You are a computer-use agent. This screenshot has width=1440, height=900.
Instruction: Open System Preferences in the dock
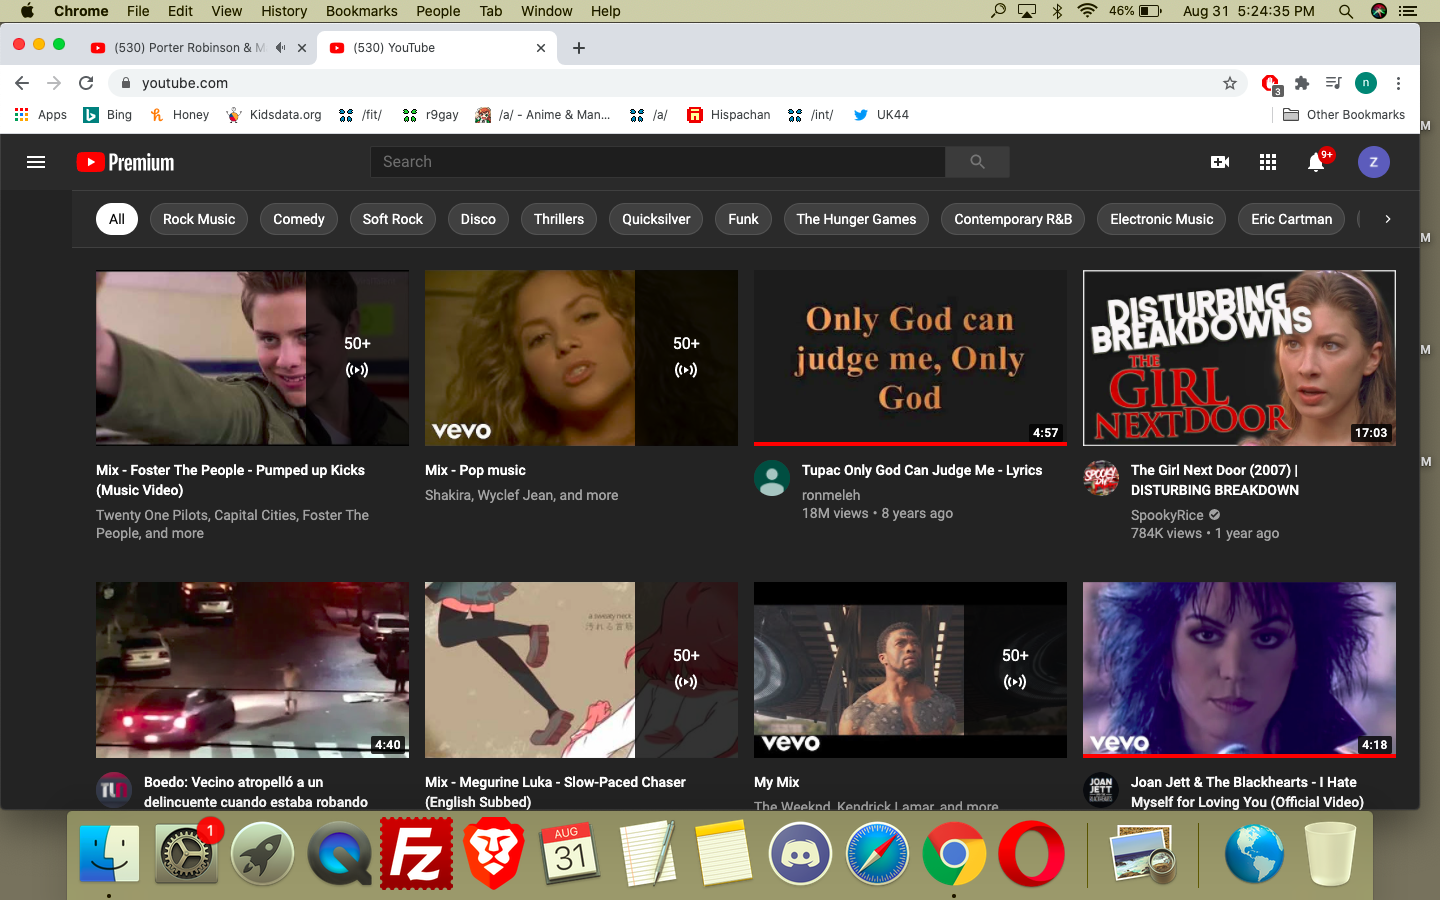pyautogui.click(x=186, y=854)
